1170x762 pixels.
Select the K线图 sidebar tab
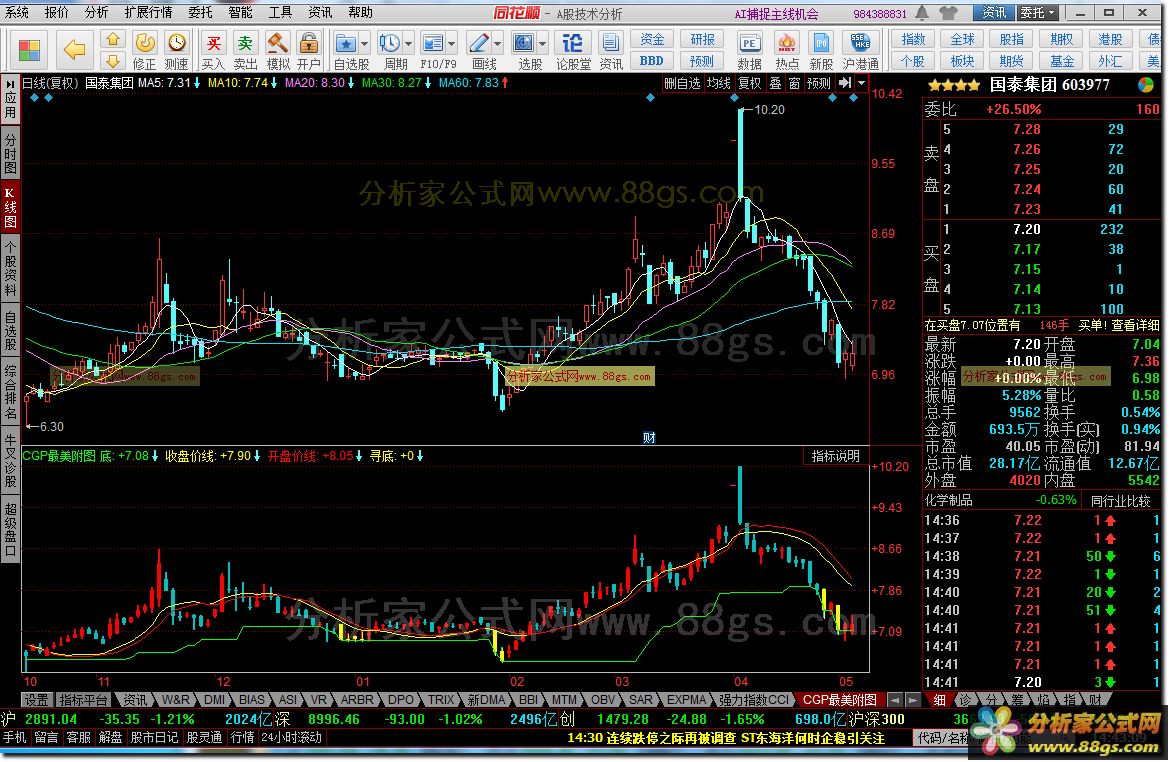[x=10, y=205]
